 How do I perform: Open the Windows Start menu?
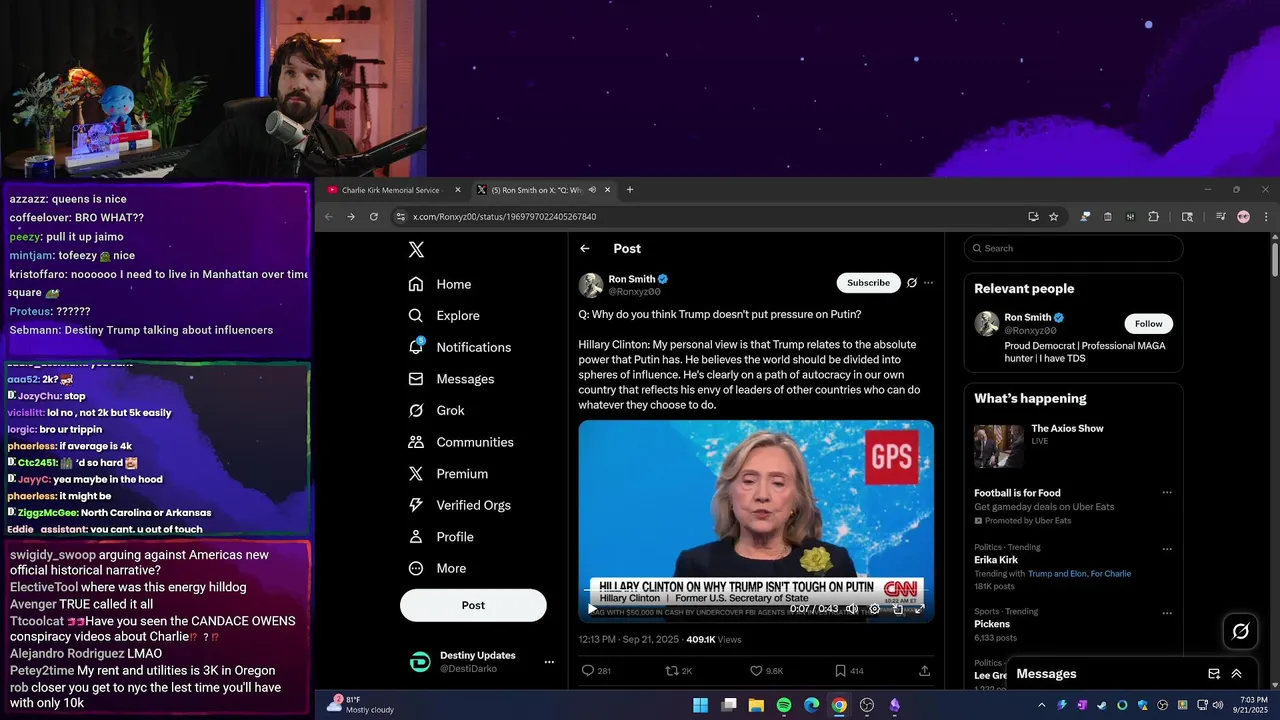click(701, 705)
